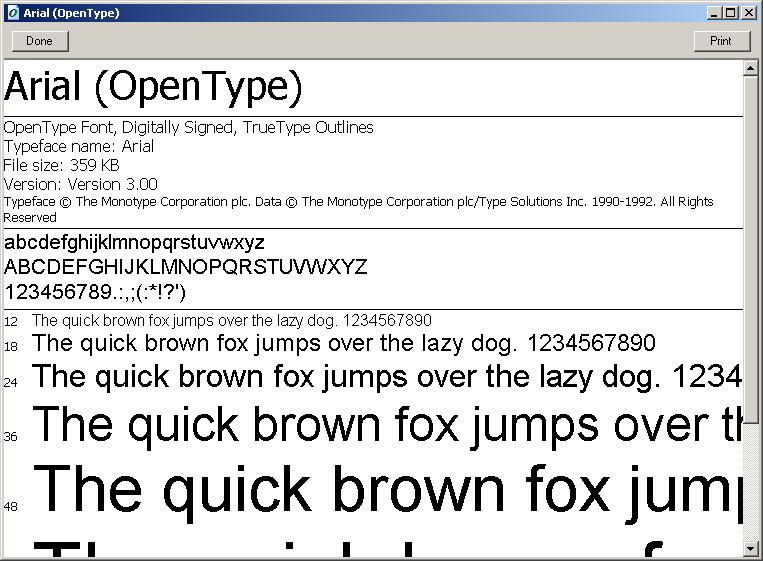Viewport: 763px width, 561px height.
Task: Click the window title 'Arial (OpenType)'
Action: pos(71,13)
